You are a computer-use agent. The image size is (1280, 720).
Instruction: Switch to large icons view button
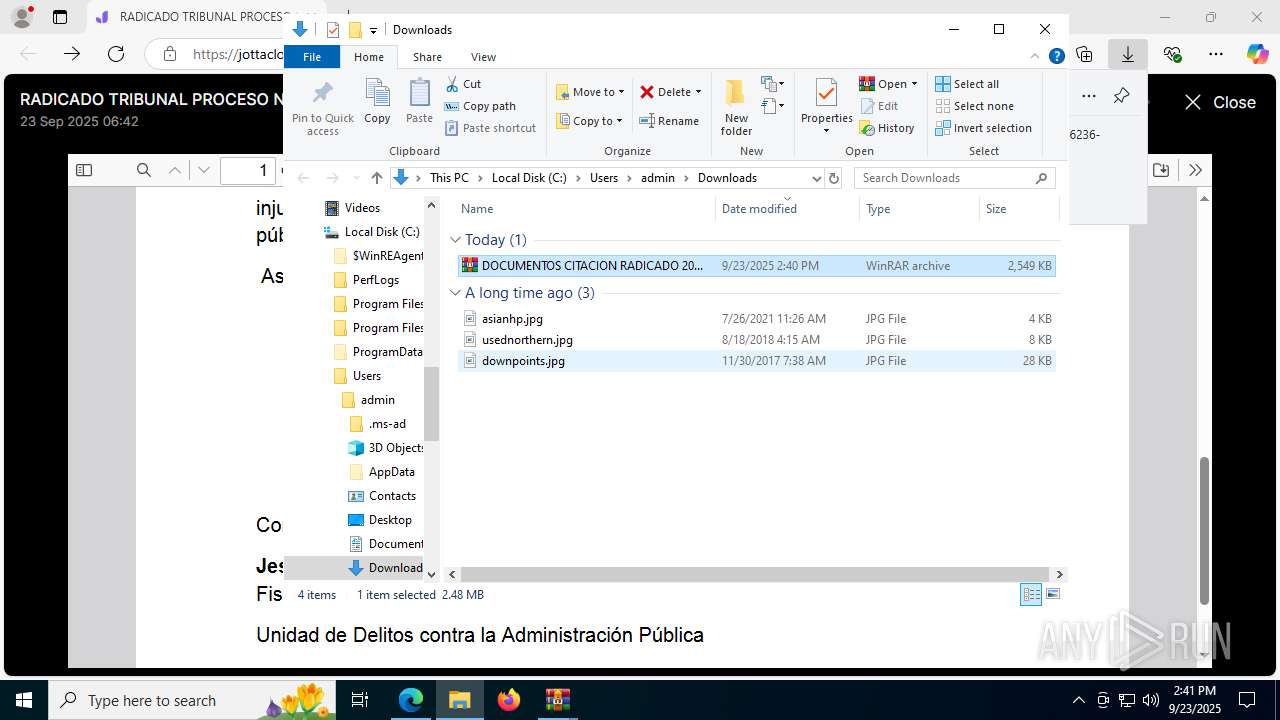point(1052,594)
